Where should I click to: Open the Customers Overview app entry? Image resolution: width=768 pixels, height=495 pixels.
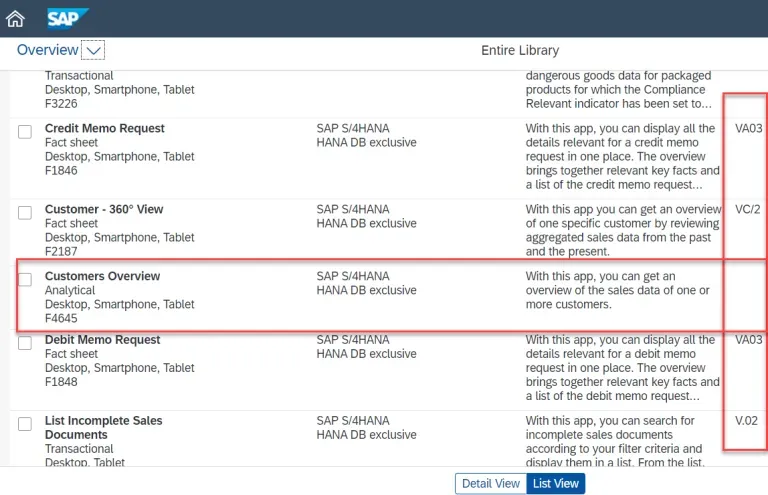click(x=102, y=276)
